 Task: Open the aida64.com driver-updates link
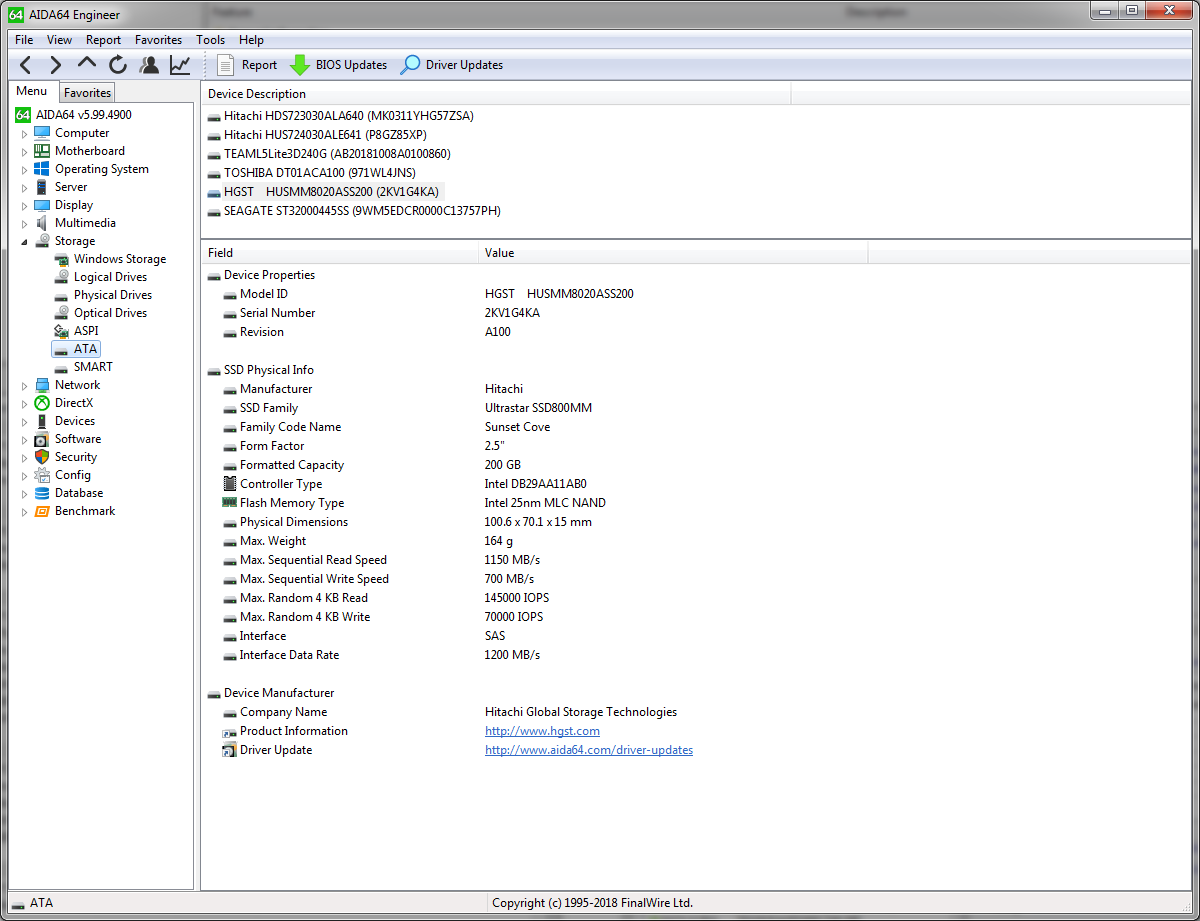589,750
